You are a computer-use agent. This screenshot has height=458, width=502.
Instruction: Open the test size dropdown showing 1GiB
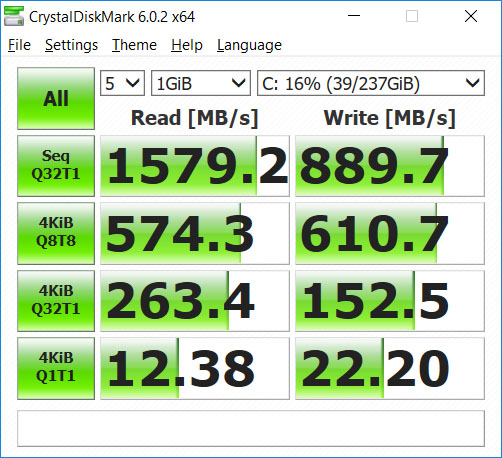(x=201, y=83)
